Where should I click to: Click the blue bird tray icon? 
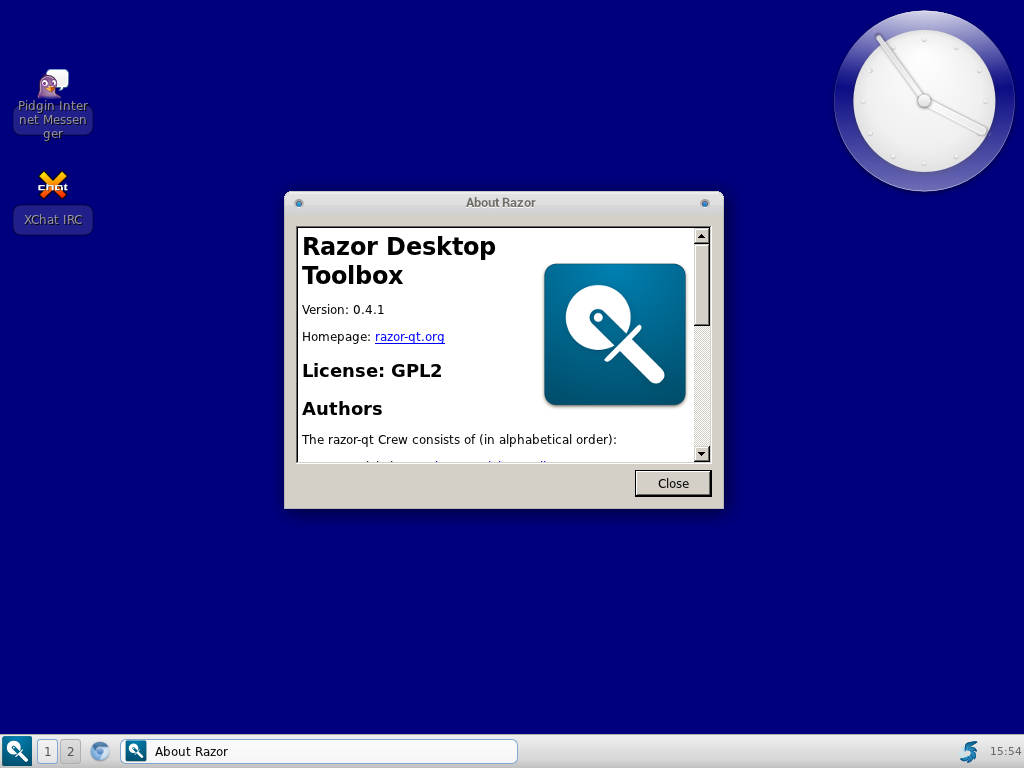pyautogui.click(x=969, y=752)
